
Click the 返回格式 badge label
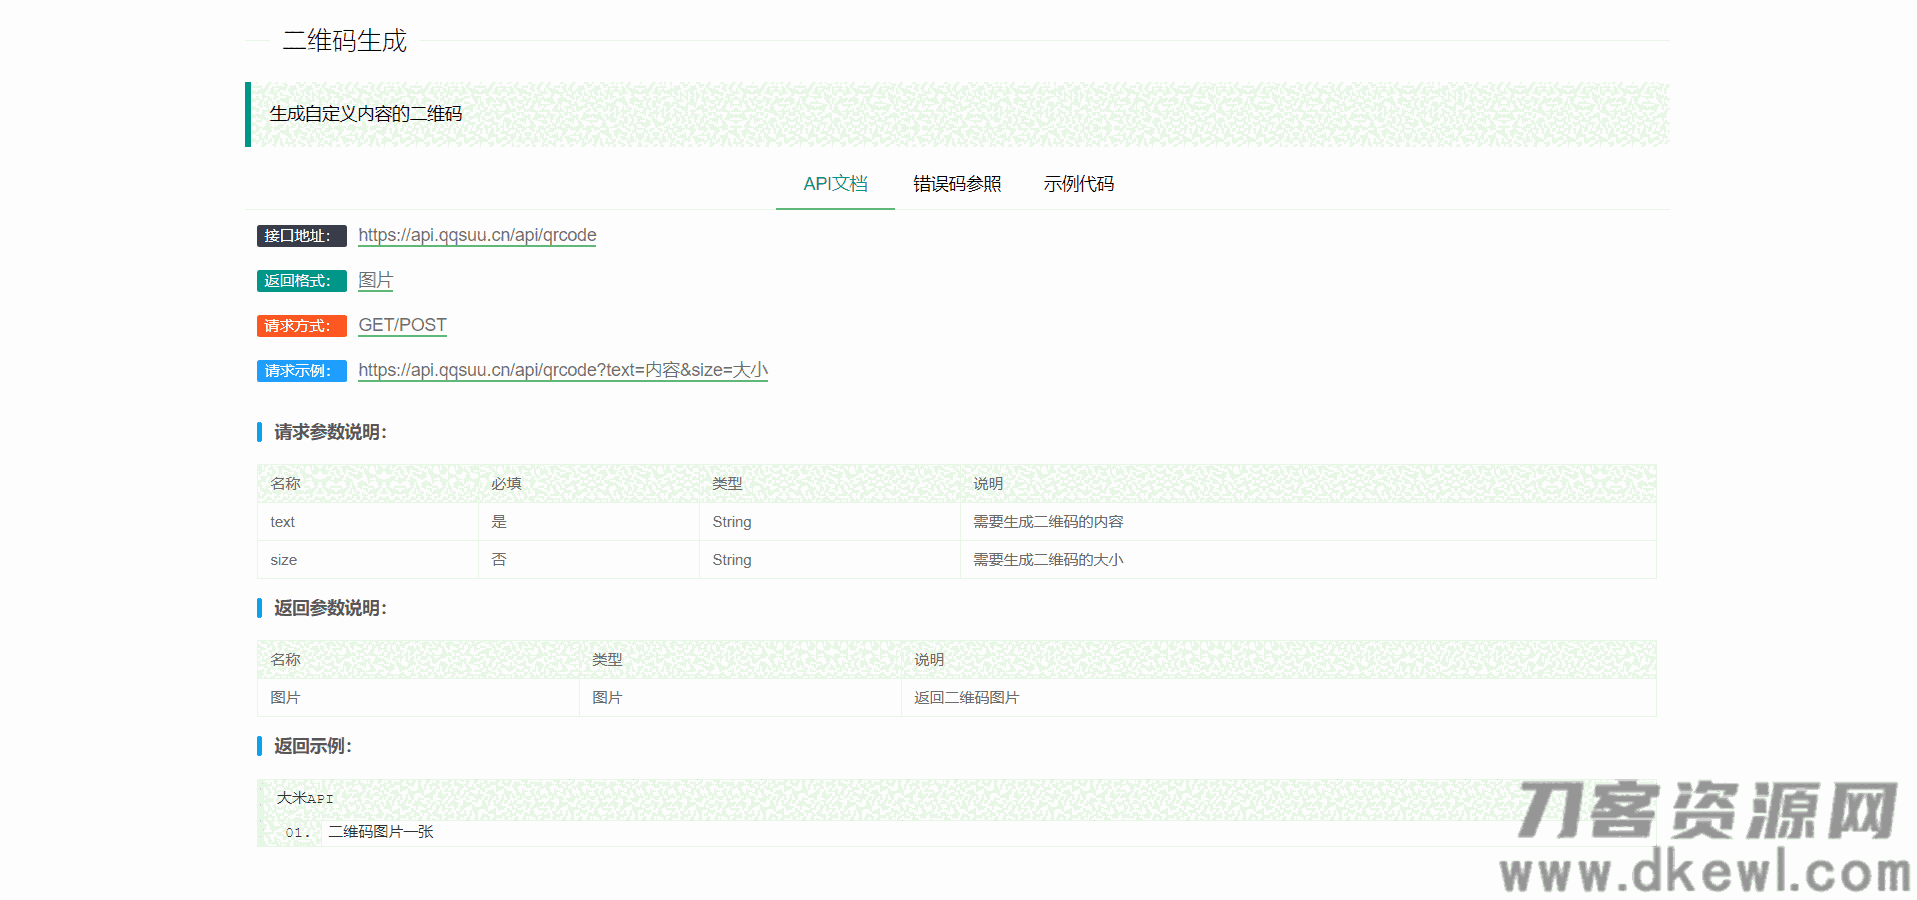click(x=301, y=281)
